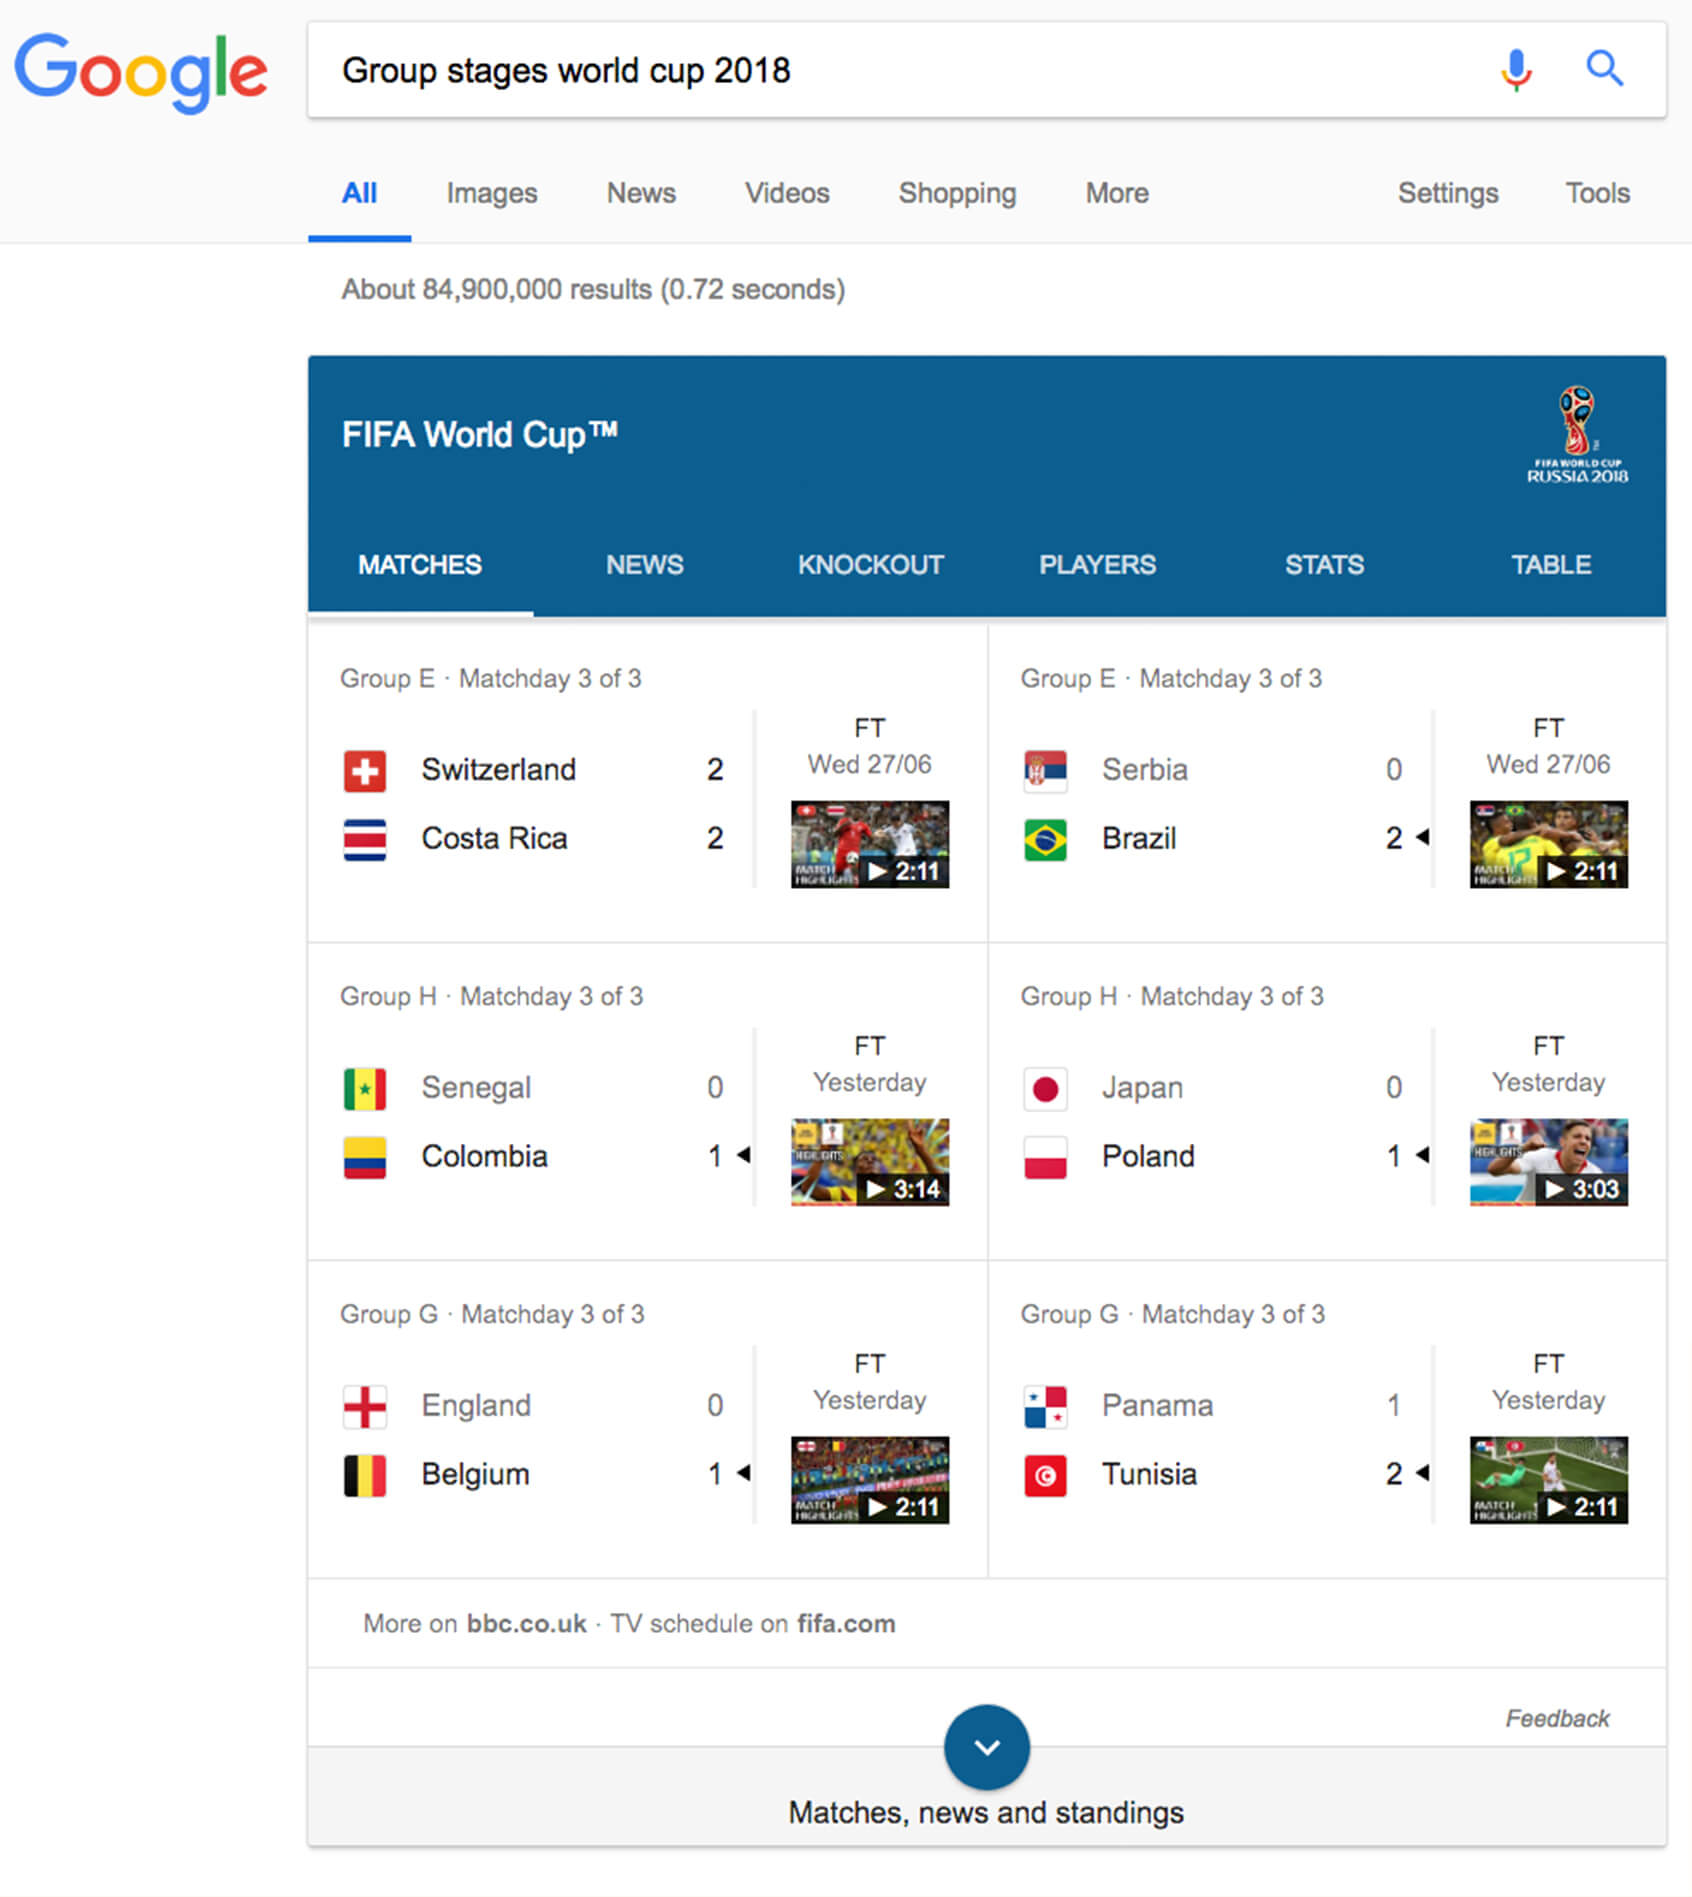Click the Russia 2018 World Cup emblem
This screenshot has height=1897, width=1692.
[x=1577, y=435]
